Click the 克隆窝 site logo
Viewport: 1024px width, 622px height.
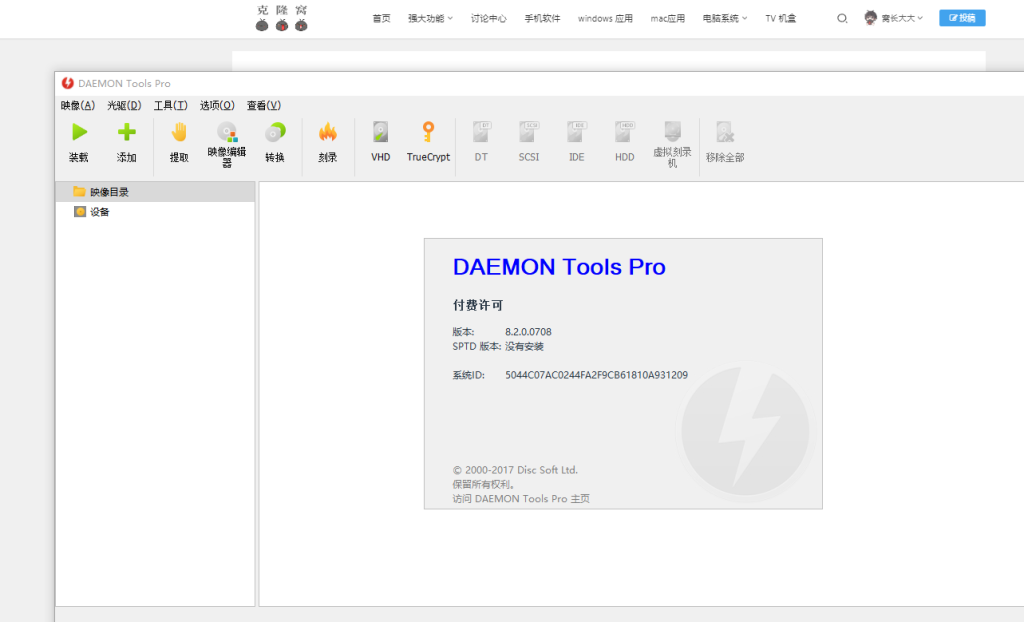281,18
